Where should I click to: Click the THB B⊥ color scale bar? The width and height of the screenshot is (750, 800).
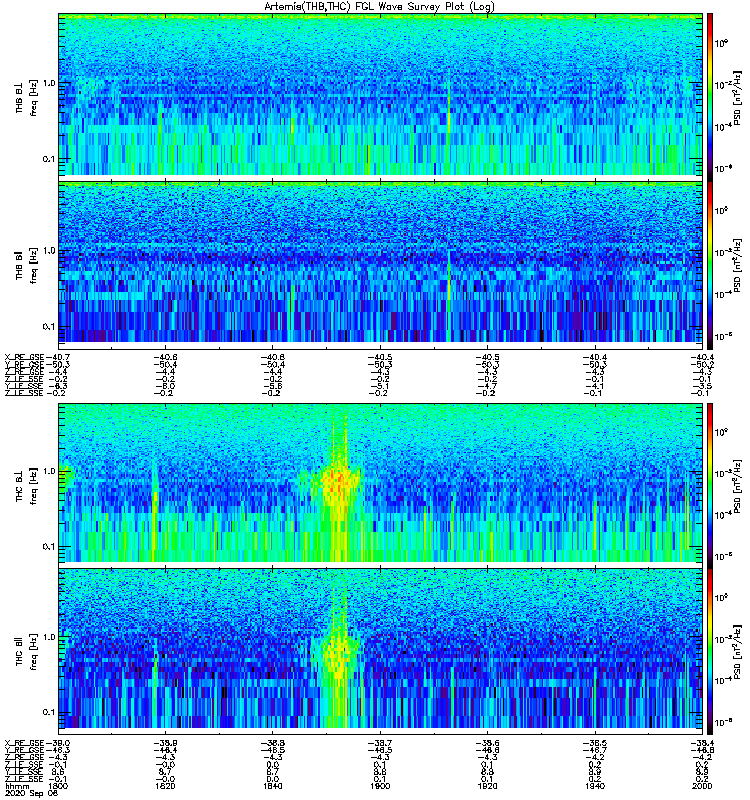[x=710, y=97]
